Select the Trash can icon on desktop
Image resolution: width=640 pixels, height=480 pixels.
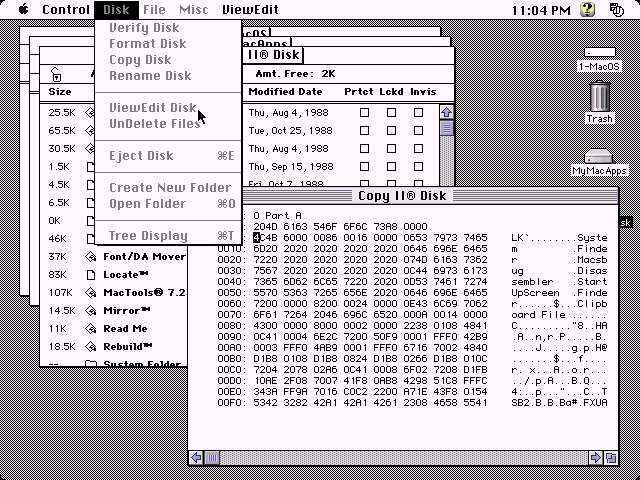point(600,96)
